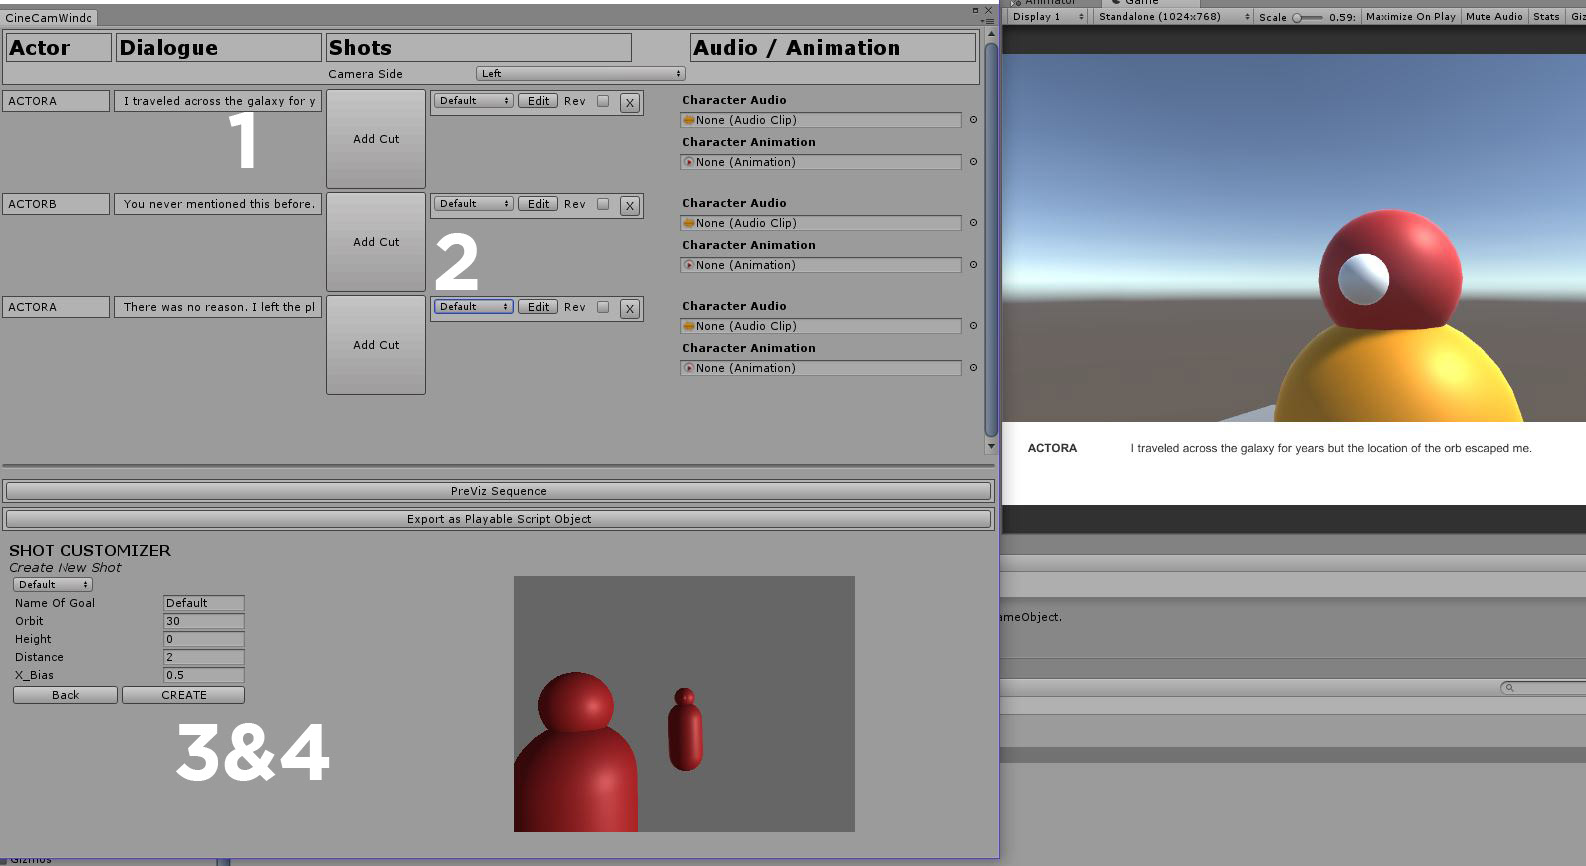
Task: Click the CineCamWindow vertical scrollbar
Action: (x=991, y=240)
